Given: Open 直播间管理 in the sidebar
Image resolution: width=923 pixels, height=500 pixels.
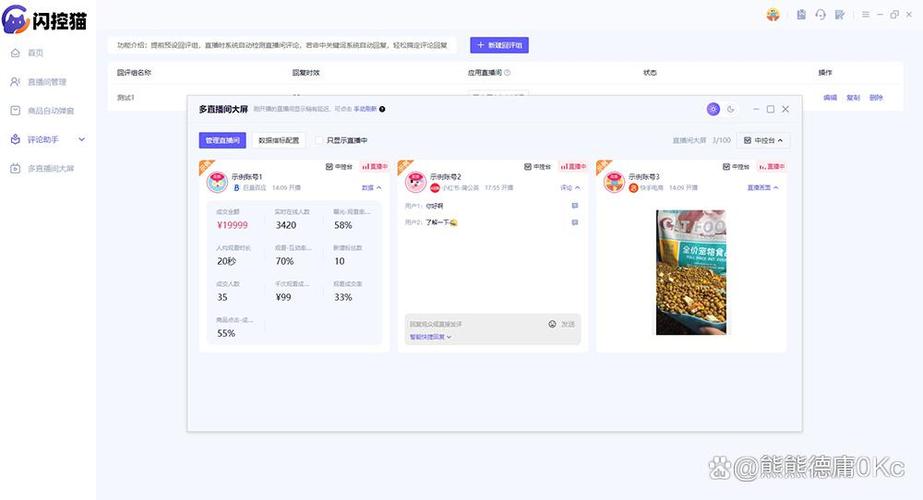Looking at the screenshot, I should tap(47, 82).
